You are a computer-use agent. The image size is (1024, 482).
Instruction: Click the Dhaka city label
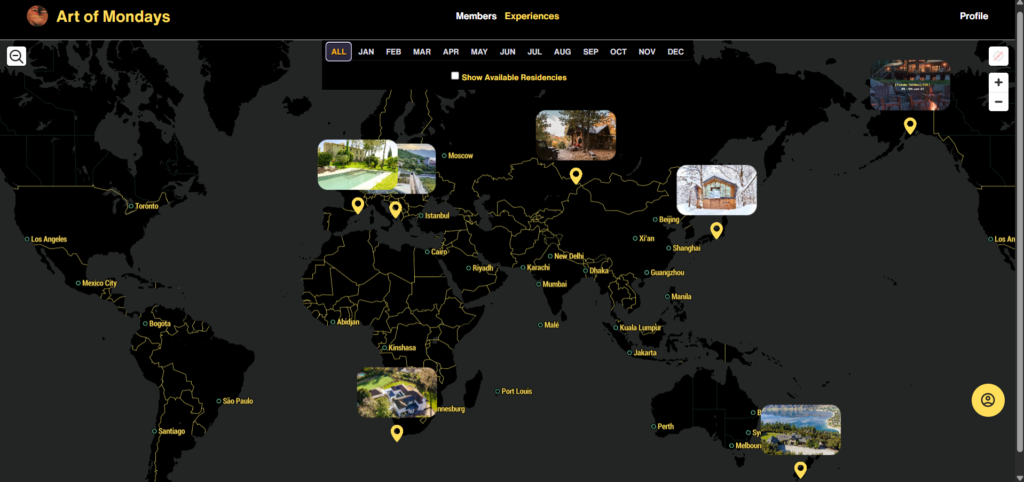click(599, 270)
